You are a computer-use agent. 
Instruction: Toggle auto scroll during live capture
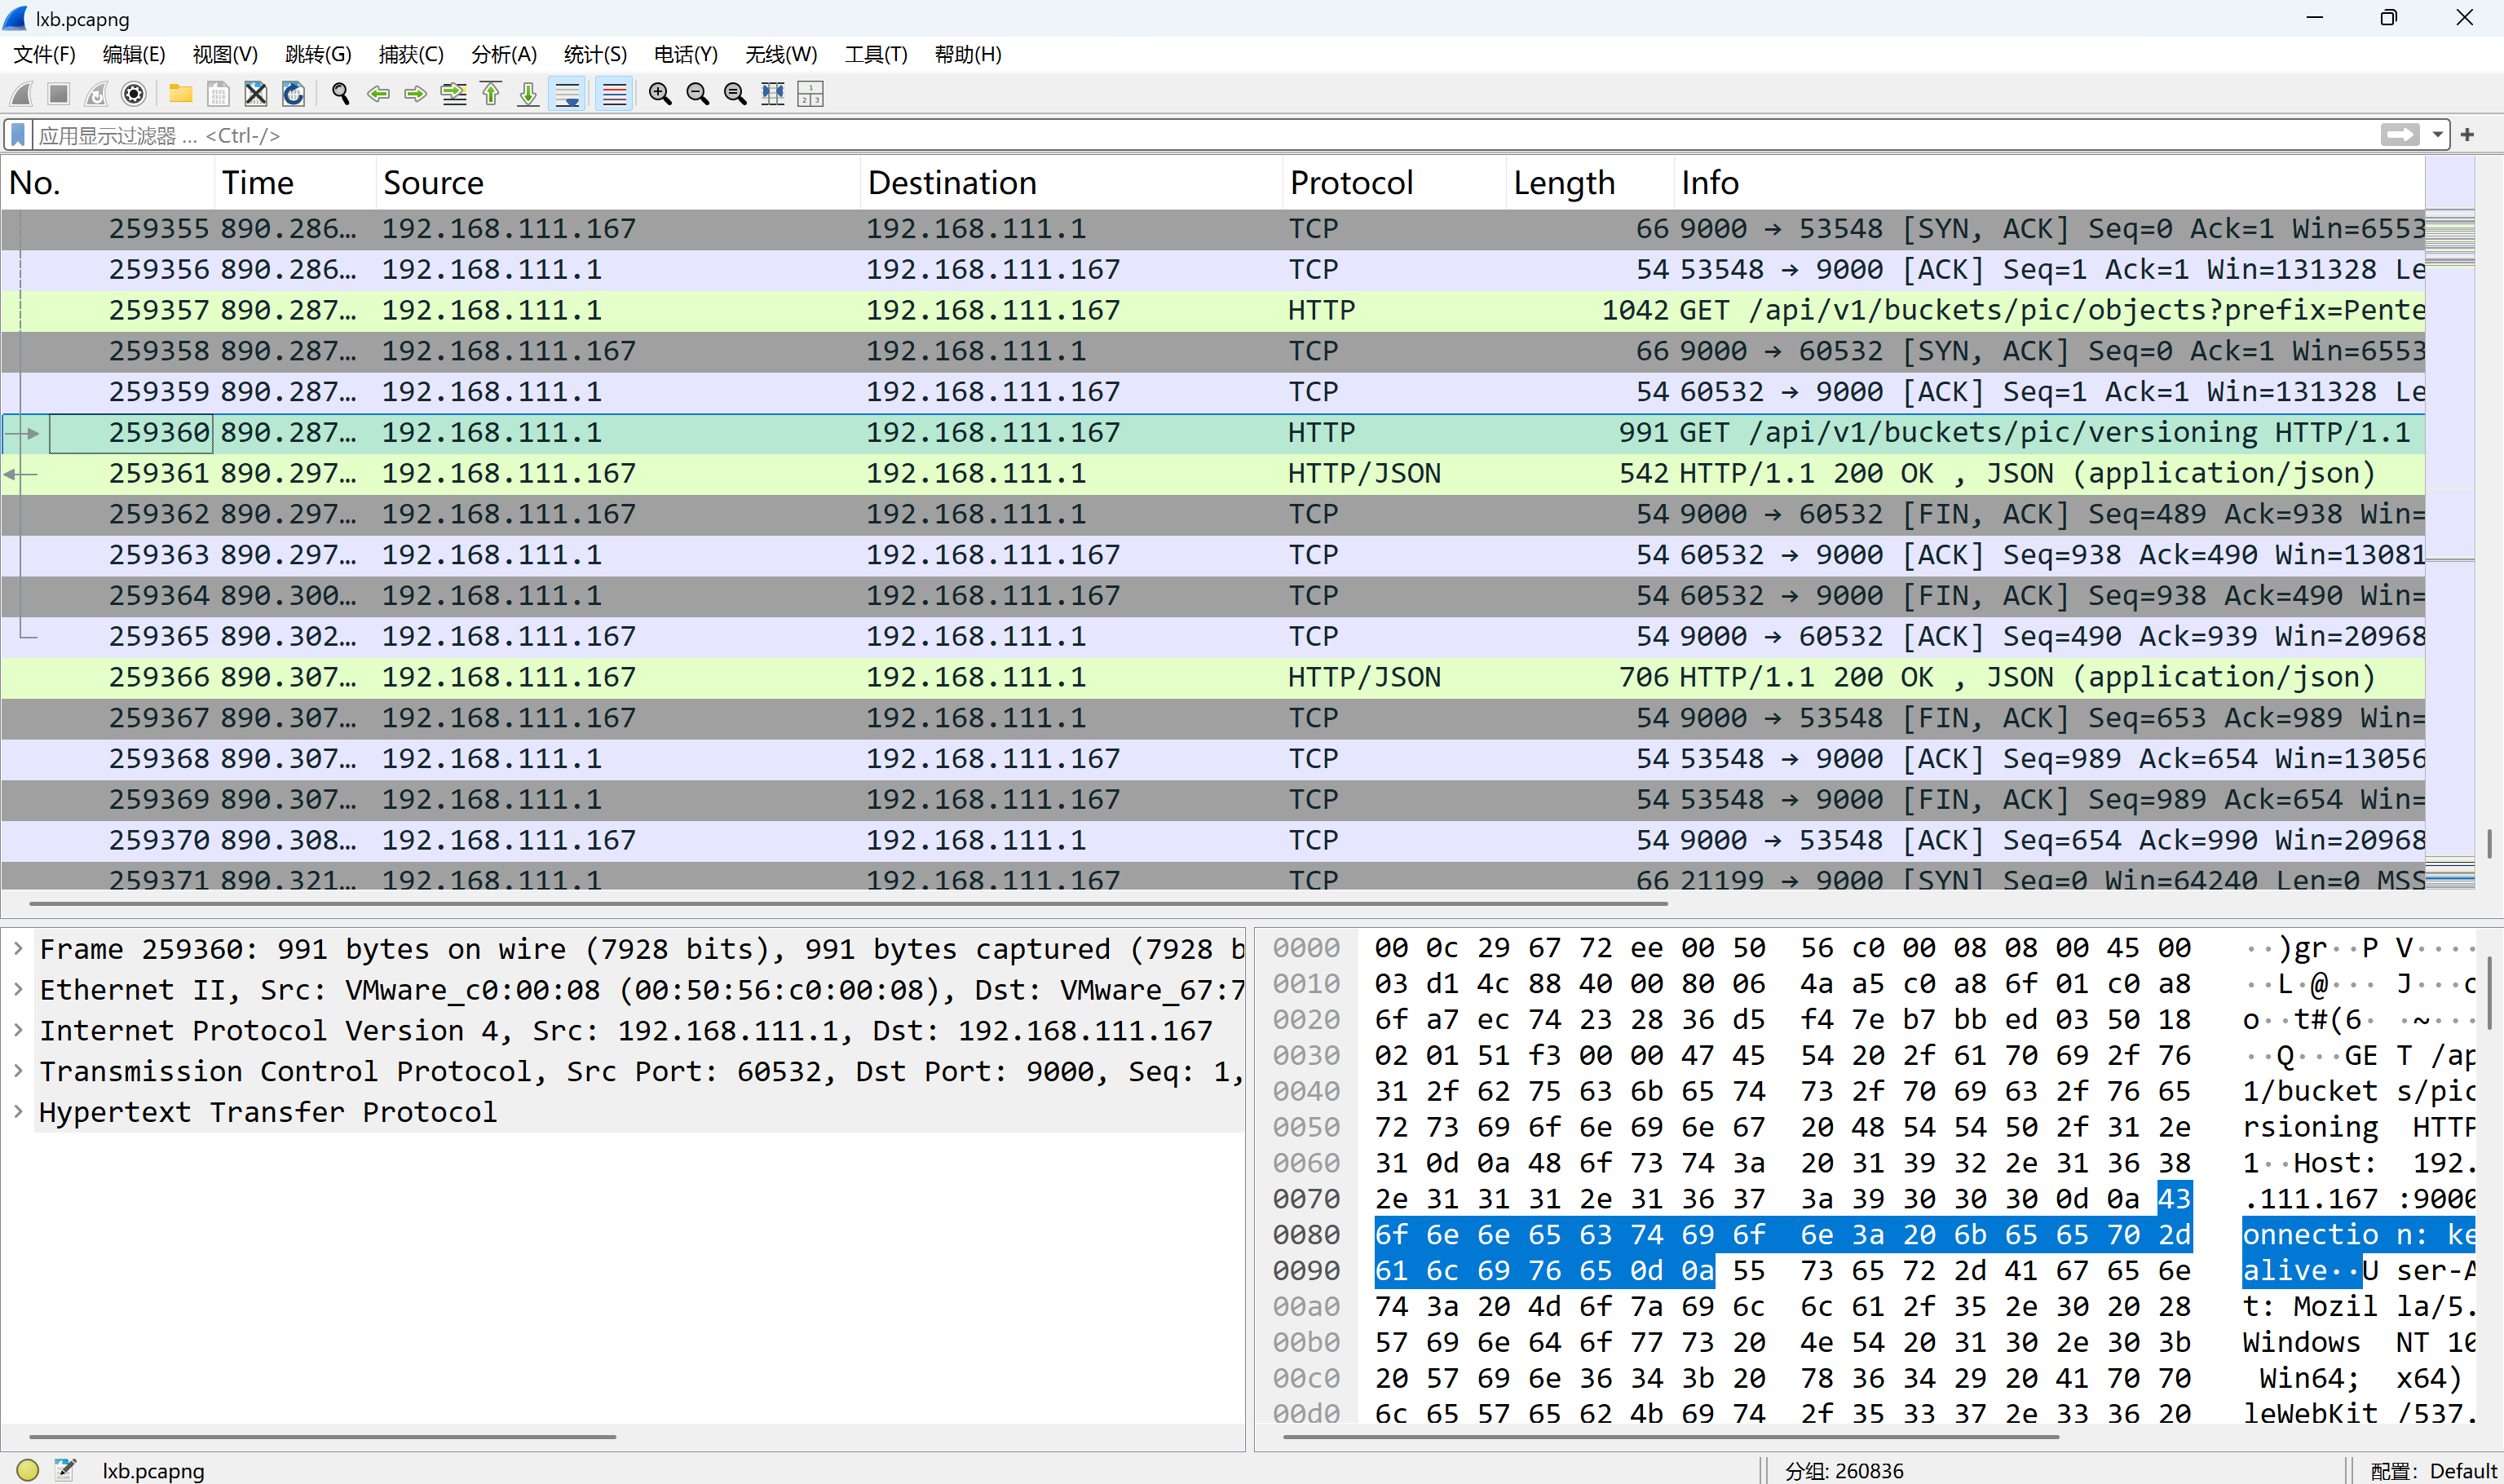pyautogui.click(x=567, y=94)
